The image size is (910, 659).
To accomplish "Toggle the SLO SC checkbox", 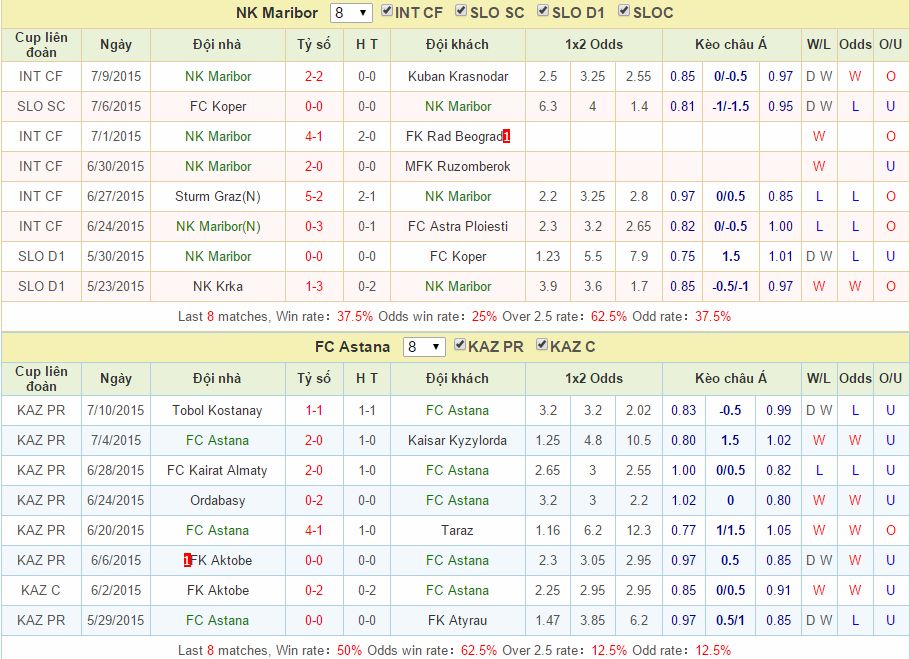I will click(461, 11).
